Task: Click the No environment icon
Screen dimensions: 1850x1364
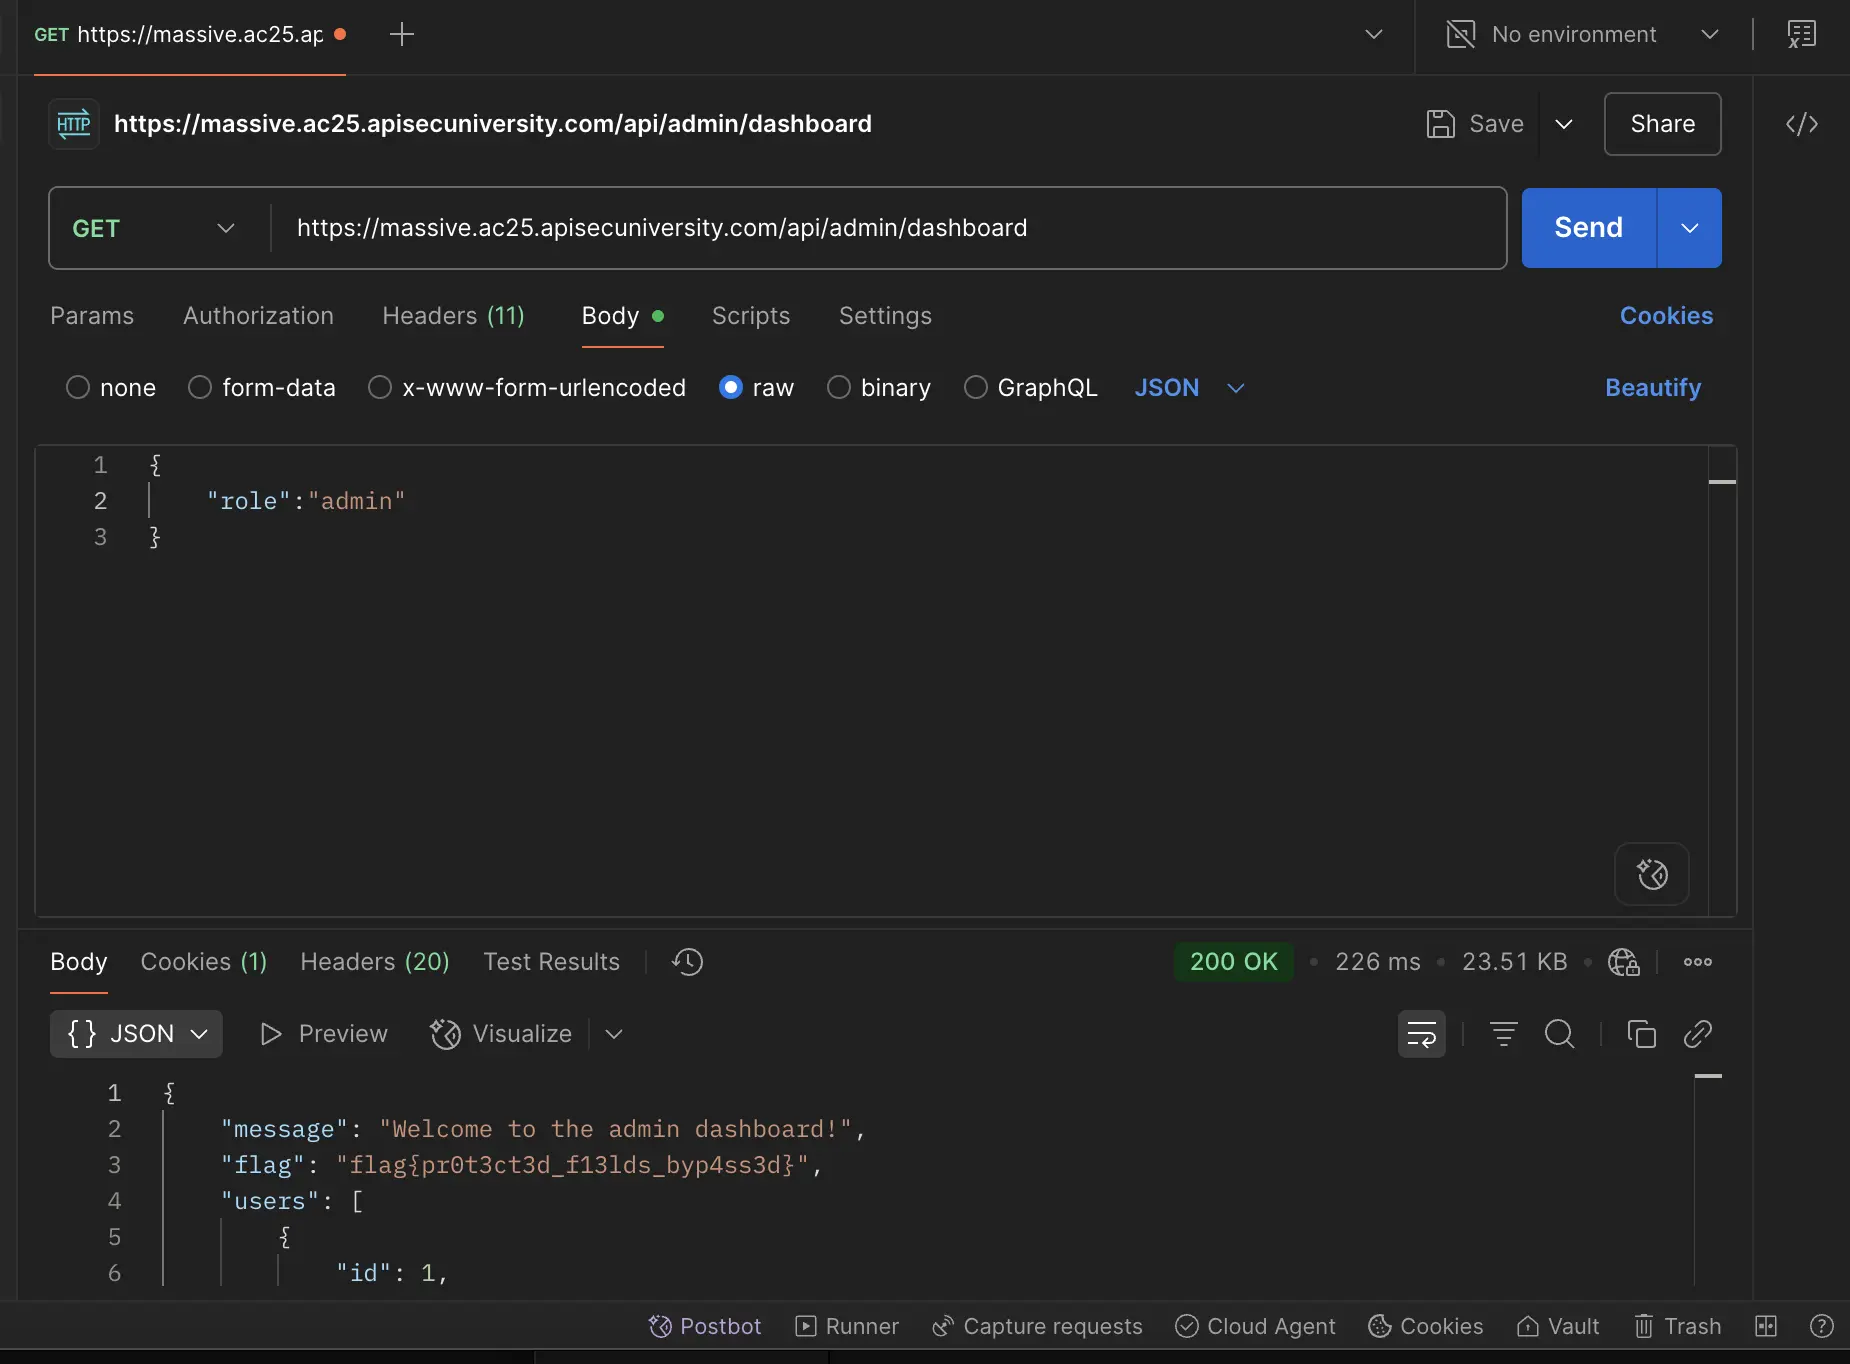Action: tap(1461, 34)
